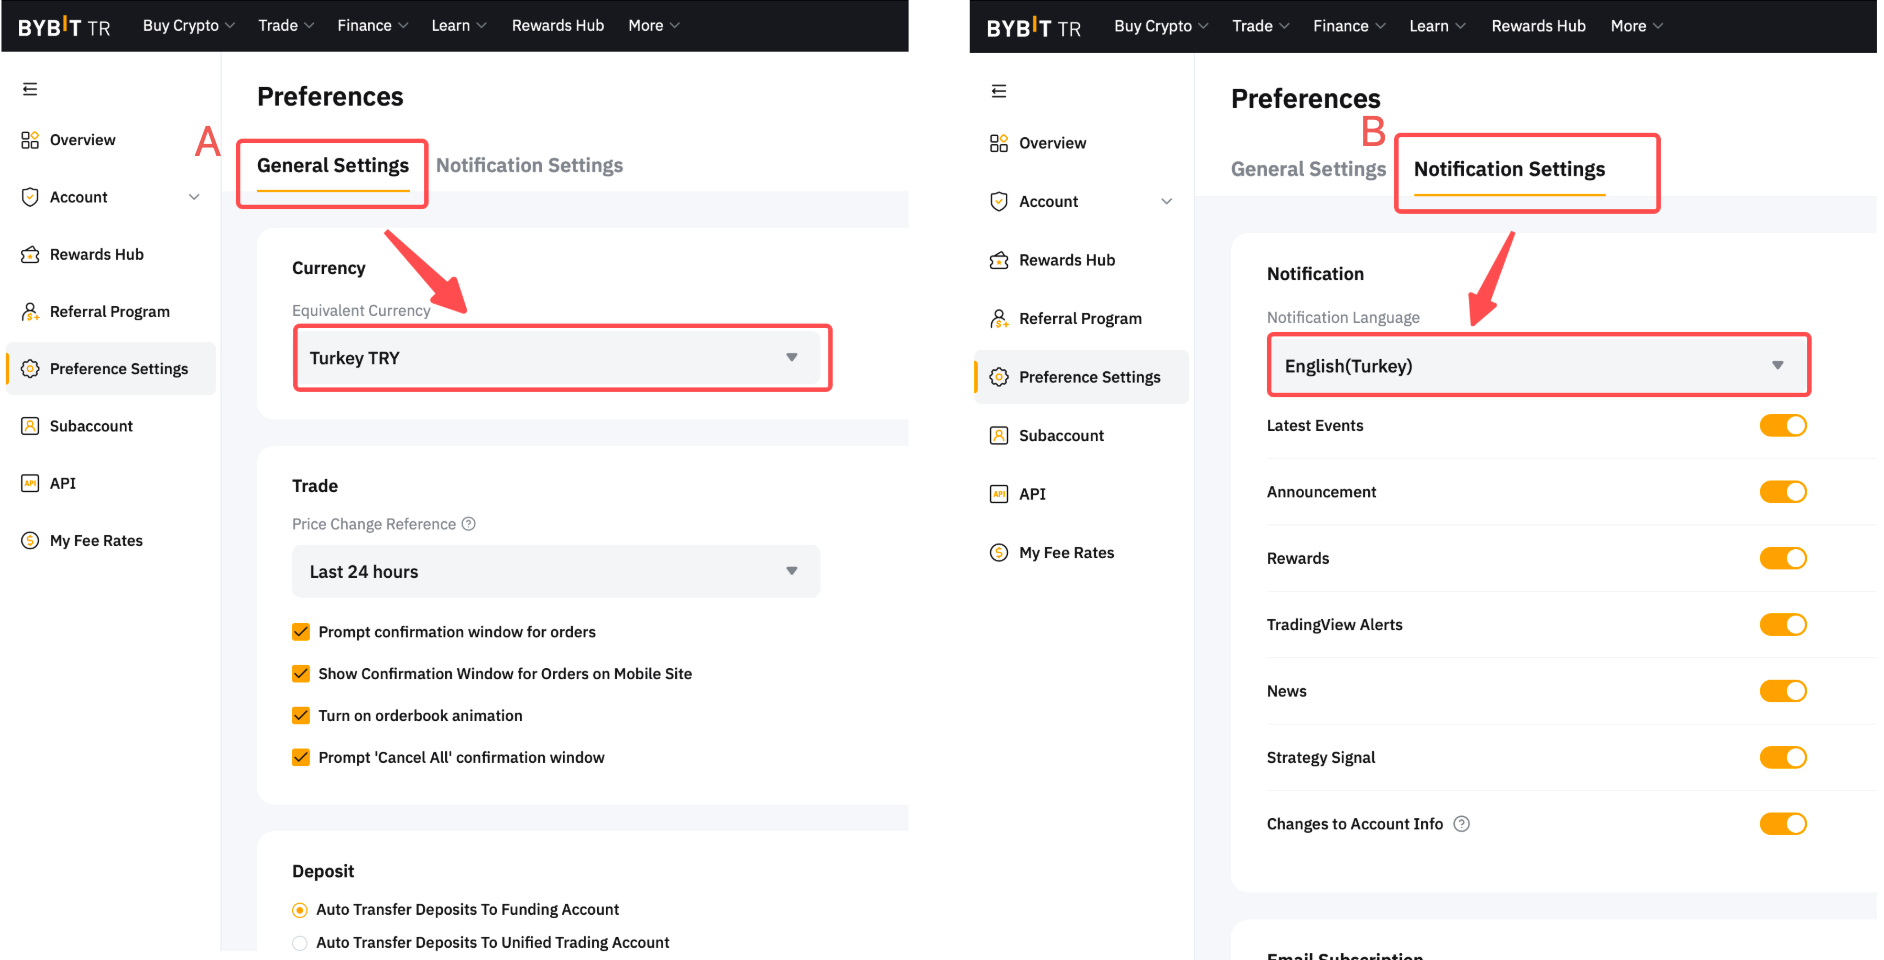This screenshot has height=960, width=1884.
Task: Click Overview icon in left screenshot sidebar
Action: point(30,140)
